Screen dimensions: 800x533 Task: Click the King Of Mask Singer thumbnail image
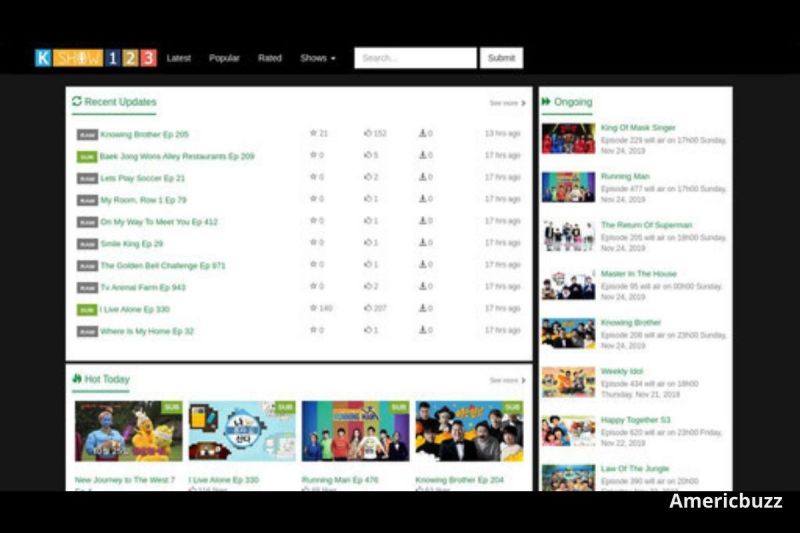(568, 138)
